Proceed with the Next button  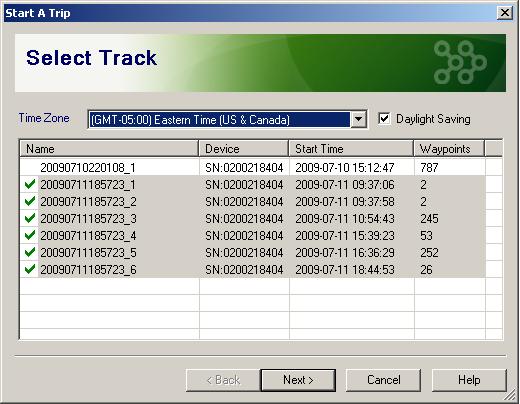(298, 380)
